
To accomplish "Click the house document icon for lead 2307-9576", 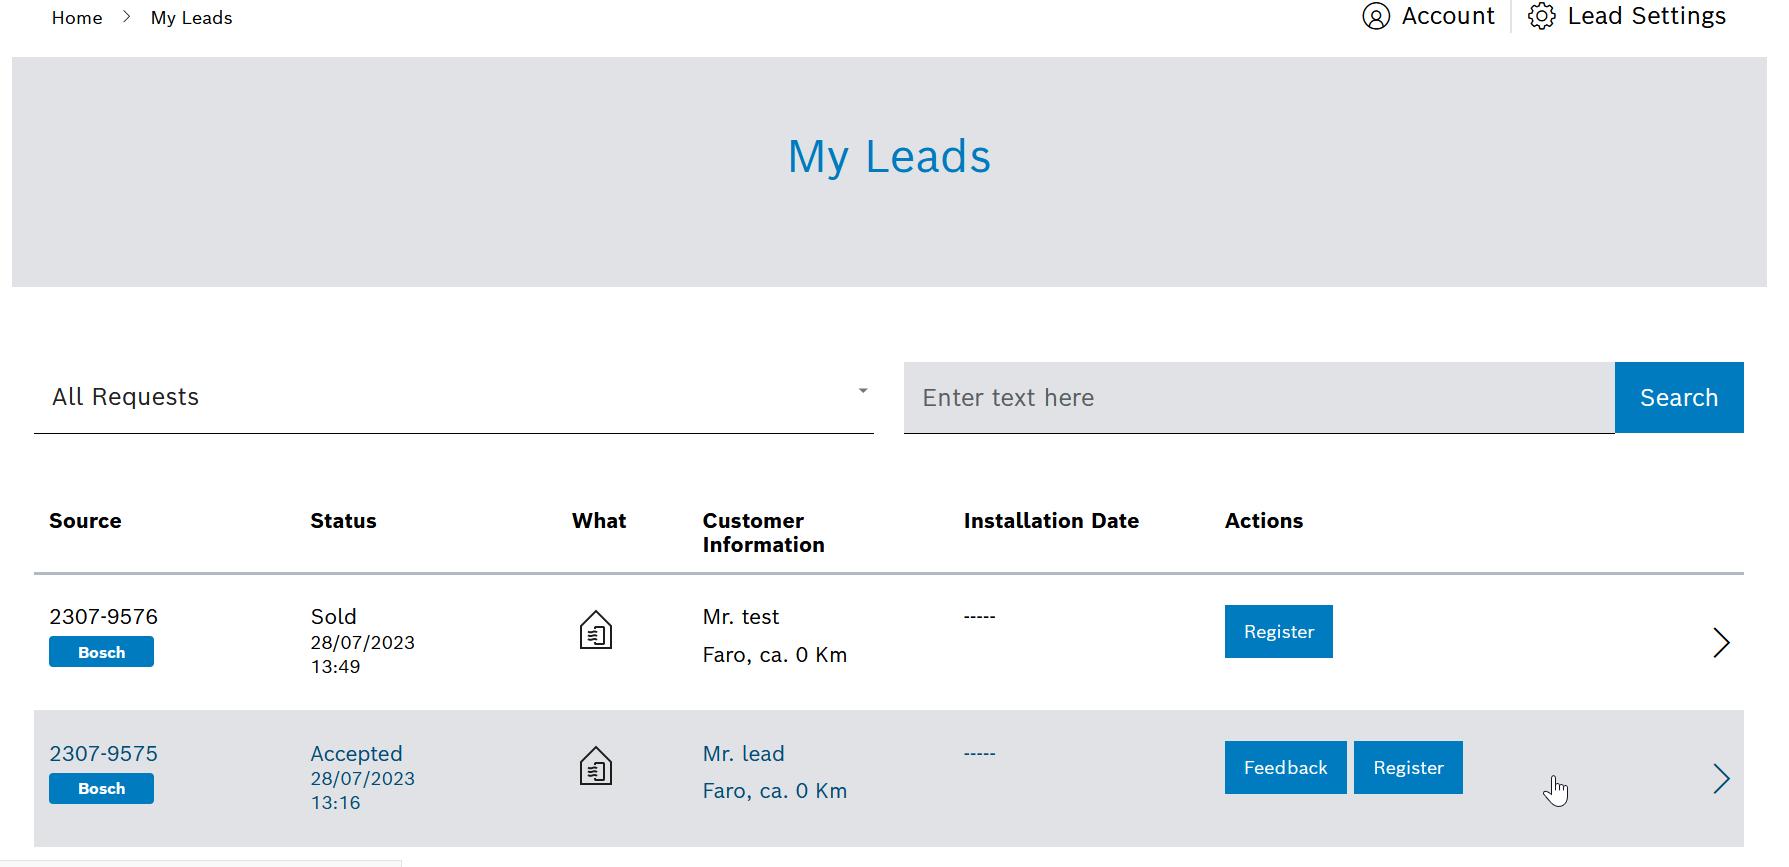I will 596,631.
